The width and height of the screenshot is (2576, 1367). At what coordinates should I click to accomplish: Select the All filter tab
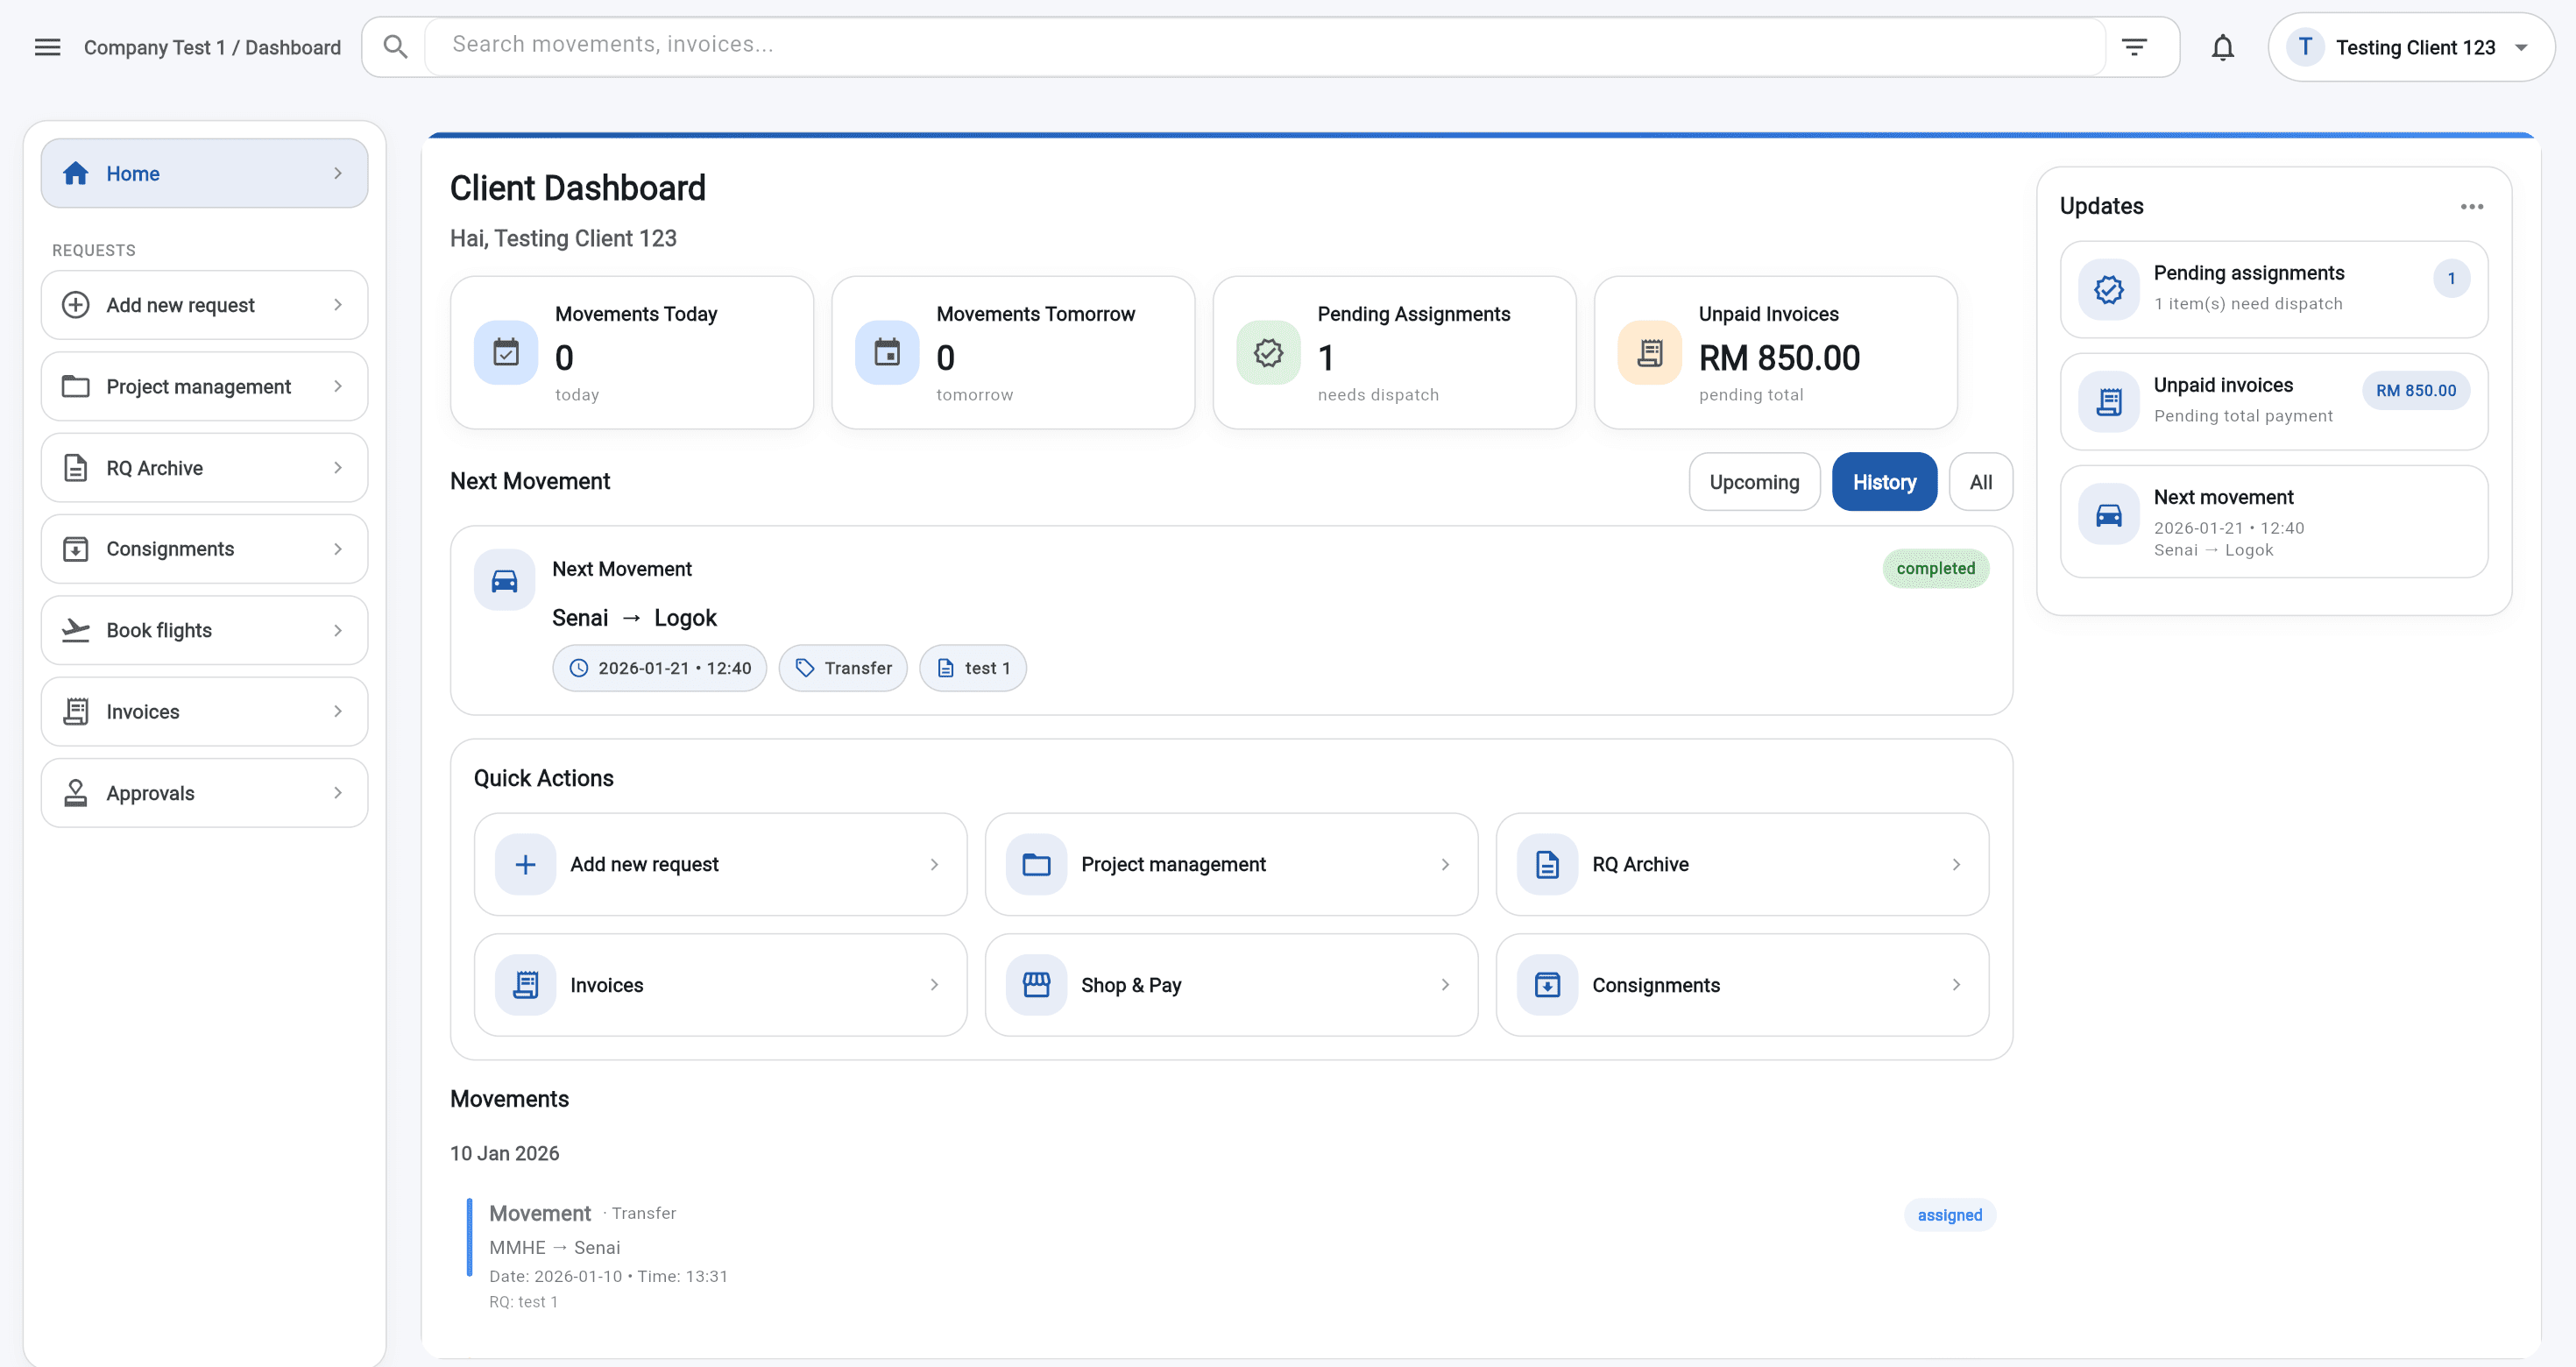point(1980,481)
